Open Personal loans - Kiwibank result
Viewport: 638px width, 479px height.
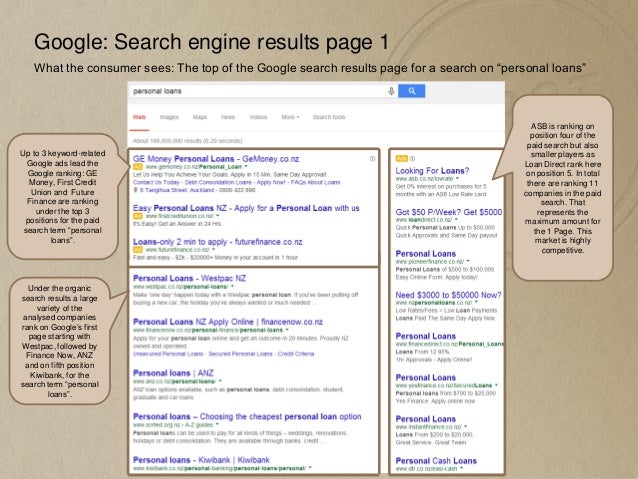201,460
